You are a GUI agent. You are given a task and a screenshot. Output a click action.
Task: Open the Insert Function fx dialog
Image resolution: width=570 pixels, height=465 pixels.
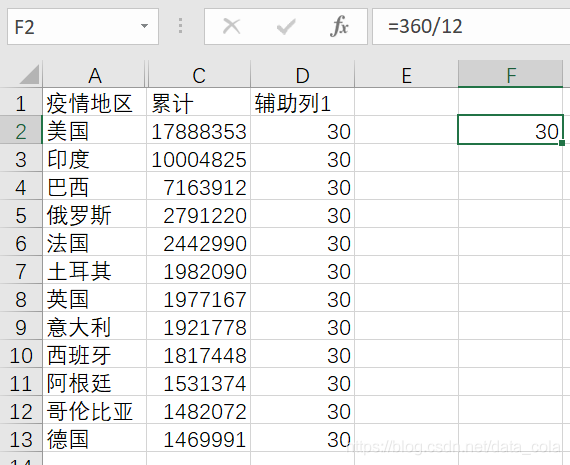339,27
